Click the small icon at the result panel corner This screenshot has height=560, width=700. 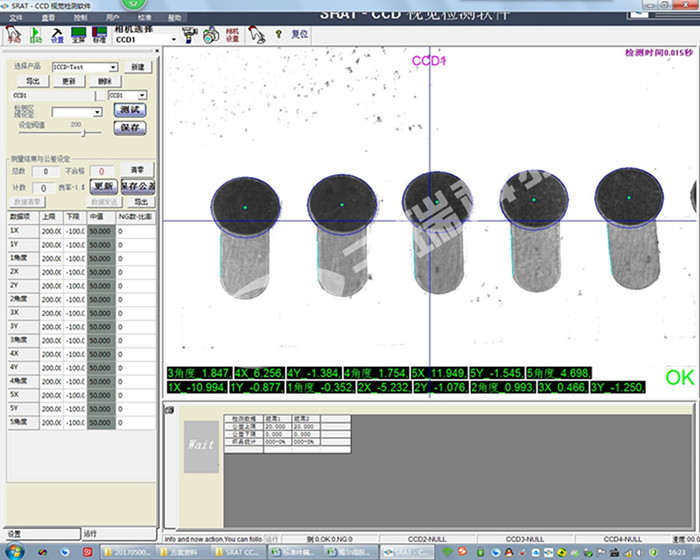(169, 410)
